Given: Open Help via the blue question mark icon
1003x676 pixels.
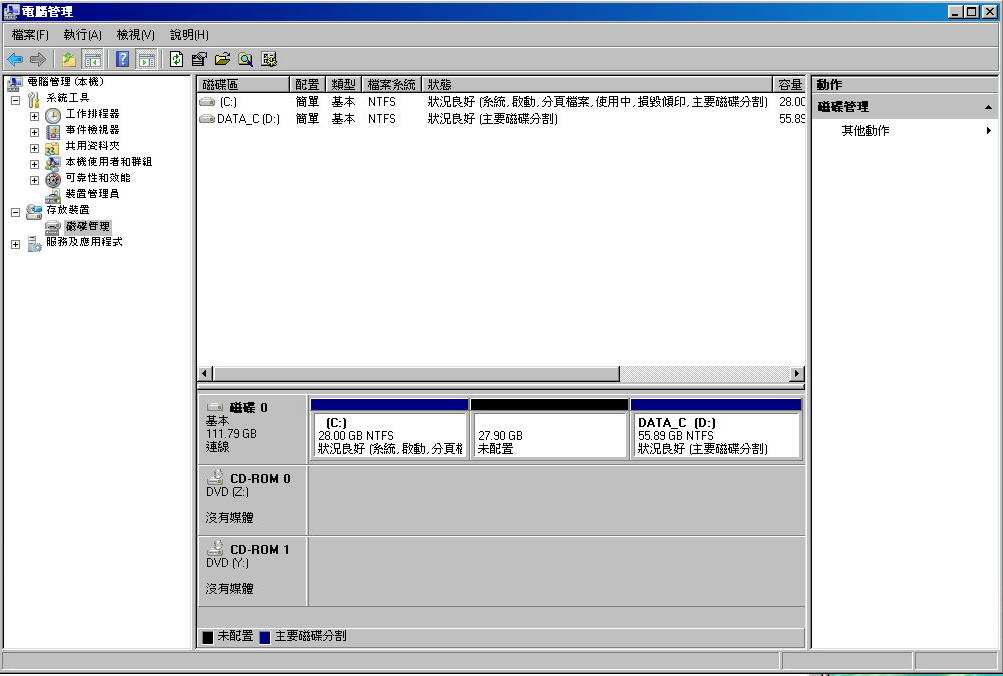Looking at the screenshot, I should pyautogui.click(x=123, y=59).
